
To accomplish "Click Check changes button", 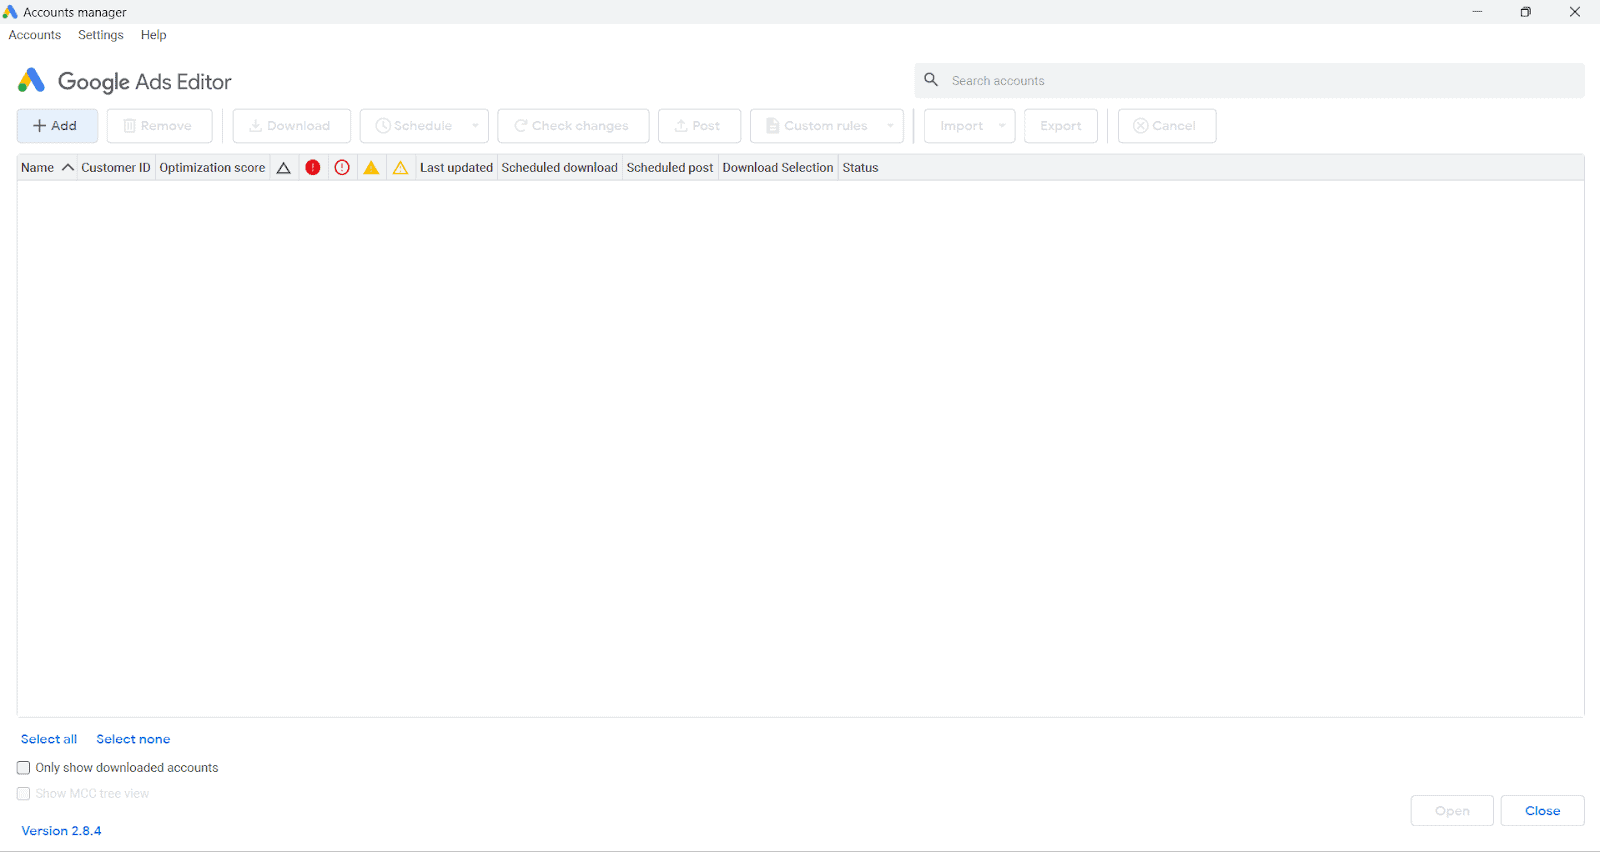I will (x=573, y=126).
